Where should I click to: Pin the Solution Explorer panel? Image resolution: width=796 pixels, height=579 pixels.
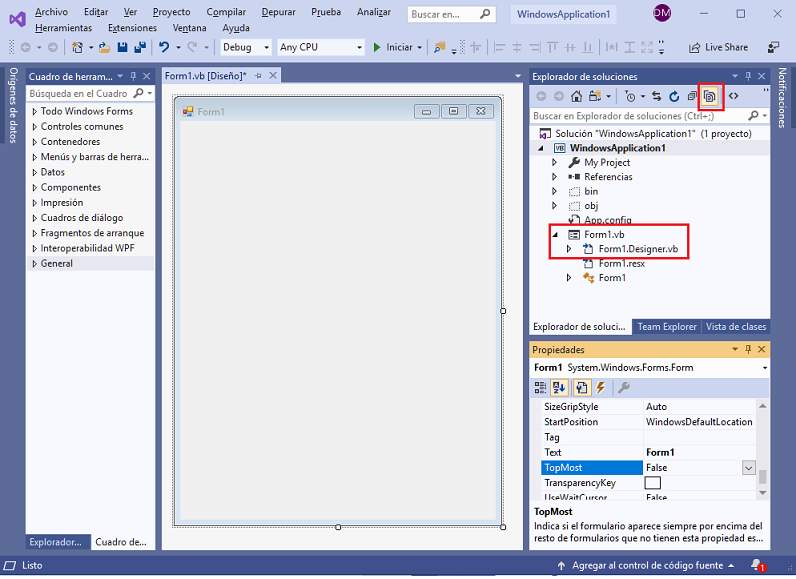click(748, 76)
